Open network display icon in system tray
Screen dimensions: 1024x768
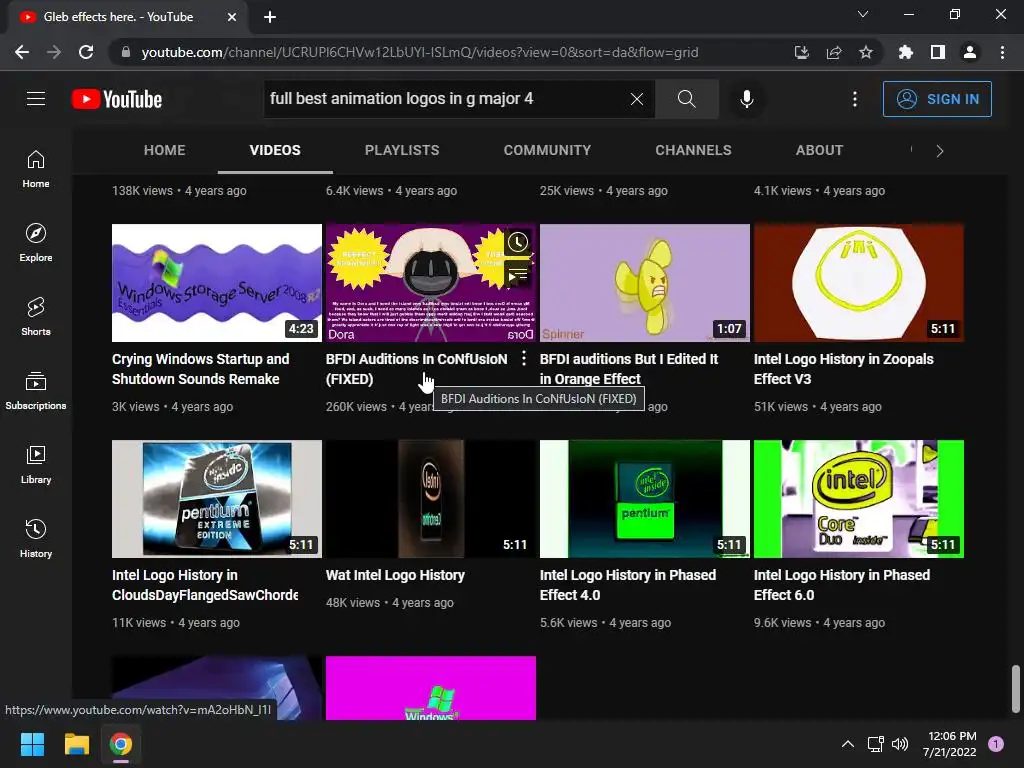tap(875, 744)
